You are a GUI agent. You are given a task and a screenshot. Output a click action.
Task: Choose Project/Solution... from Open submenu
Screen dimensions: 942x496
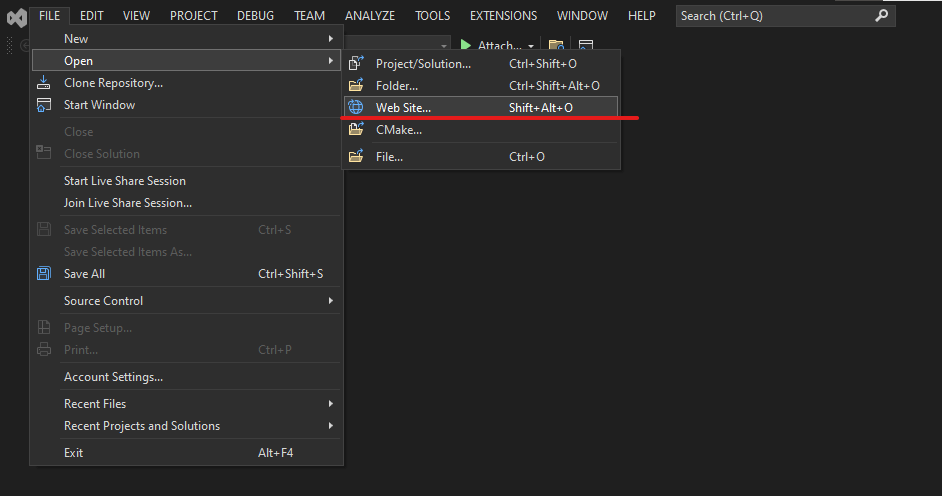481,64
